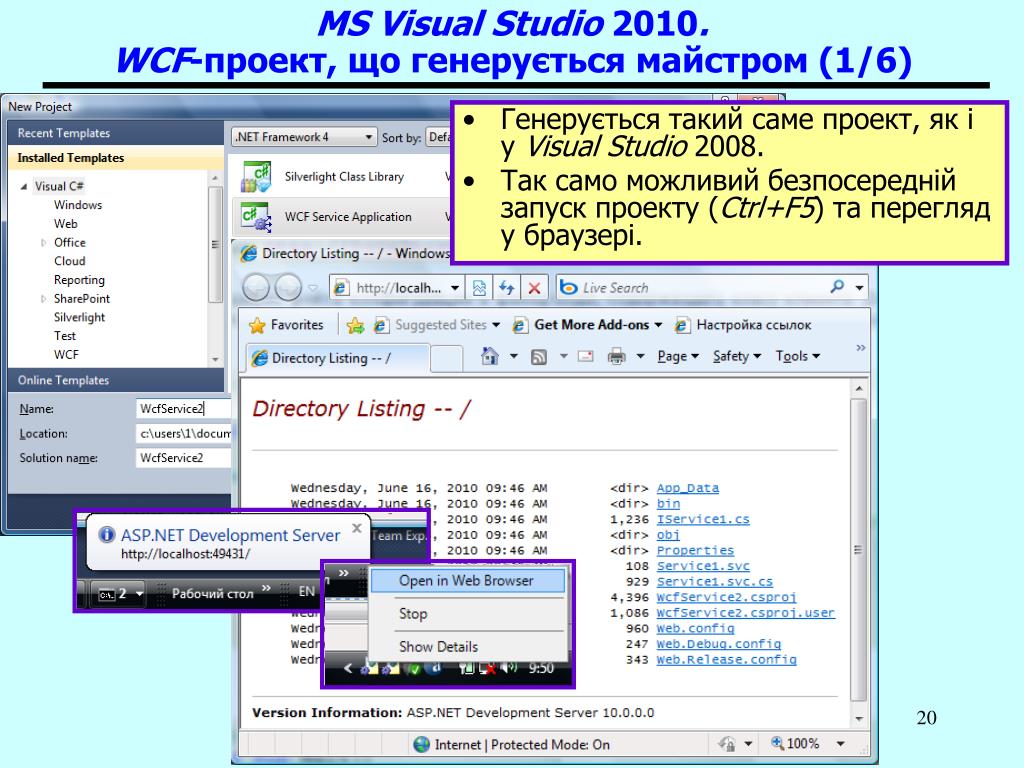
Task: Click the Solution name input field
Action: coord(184,458)
